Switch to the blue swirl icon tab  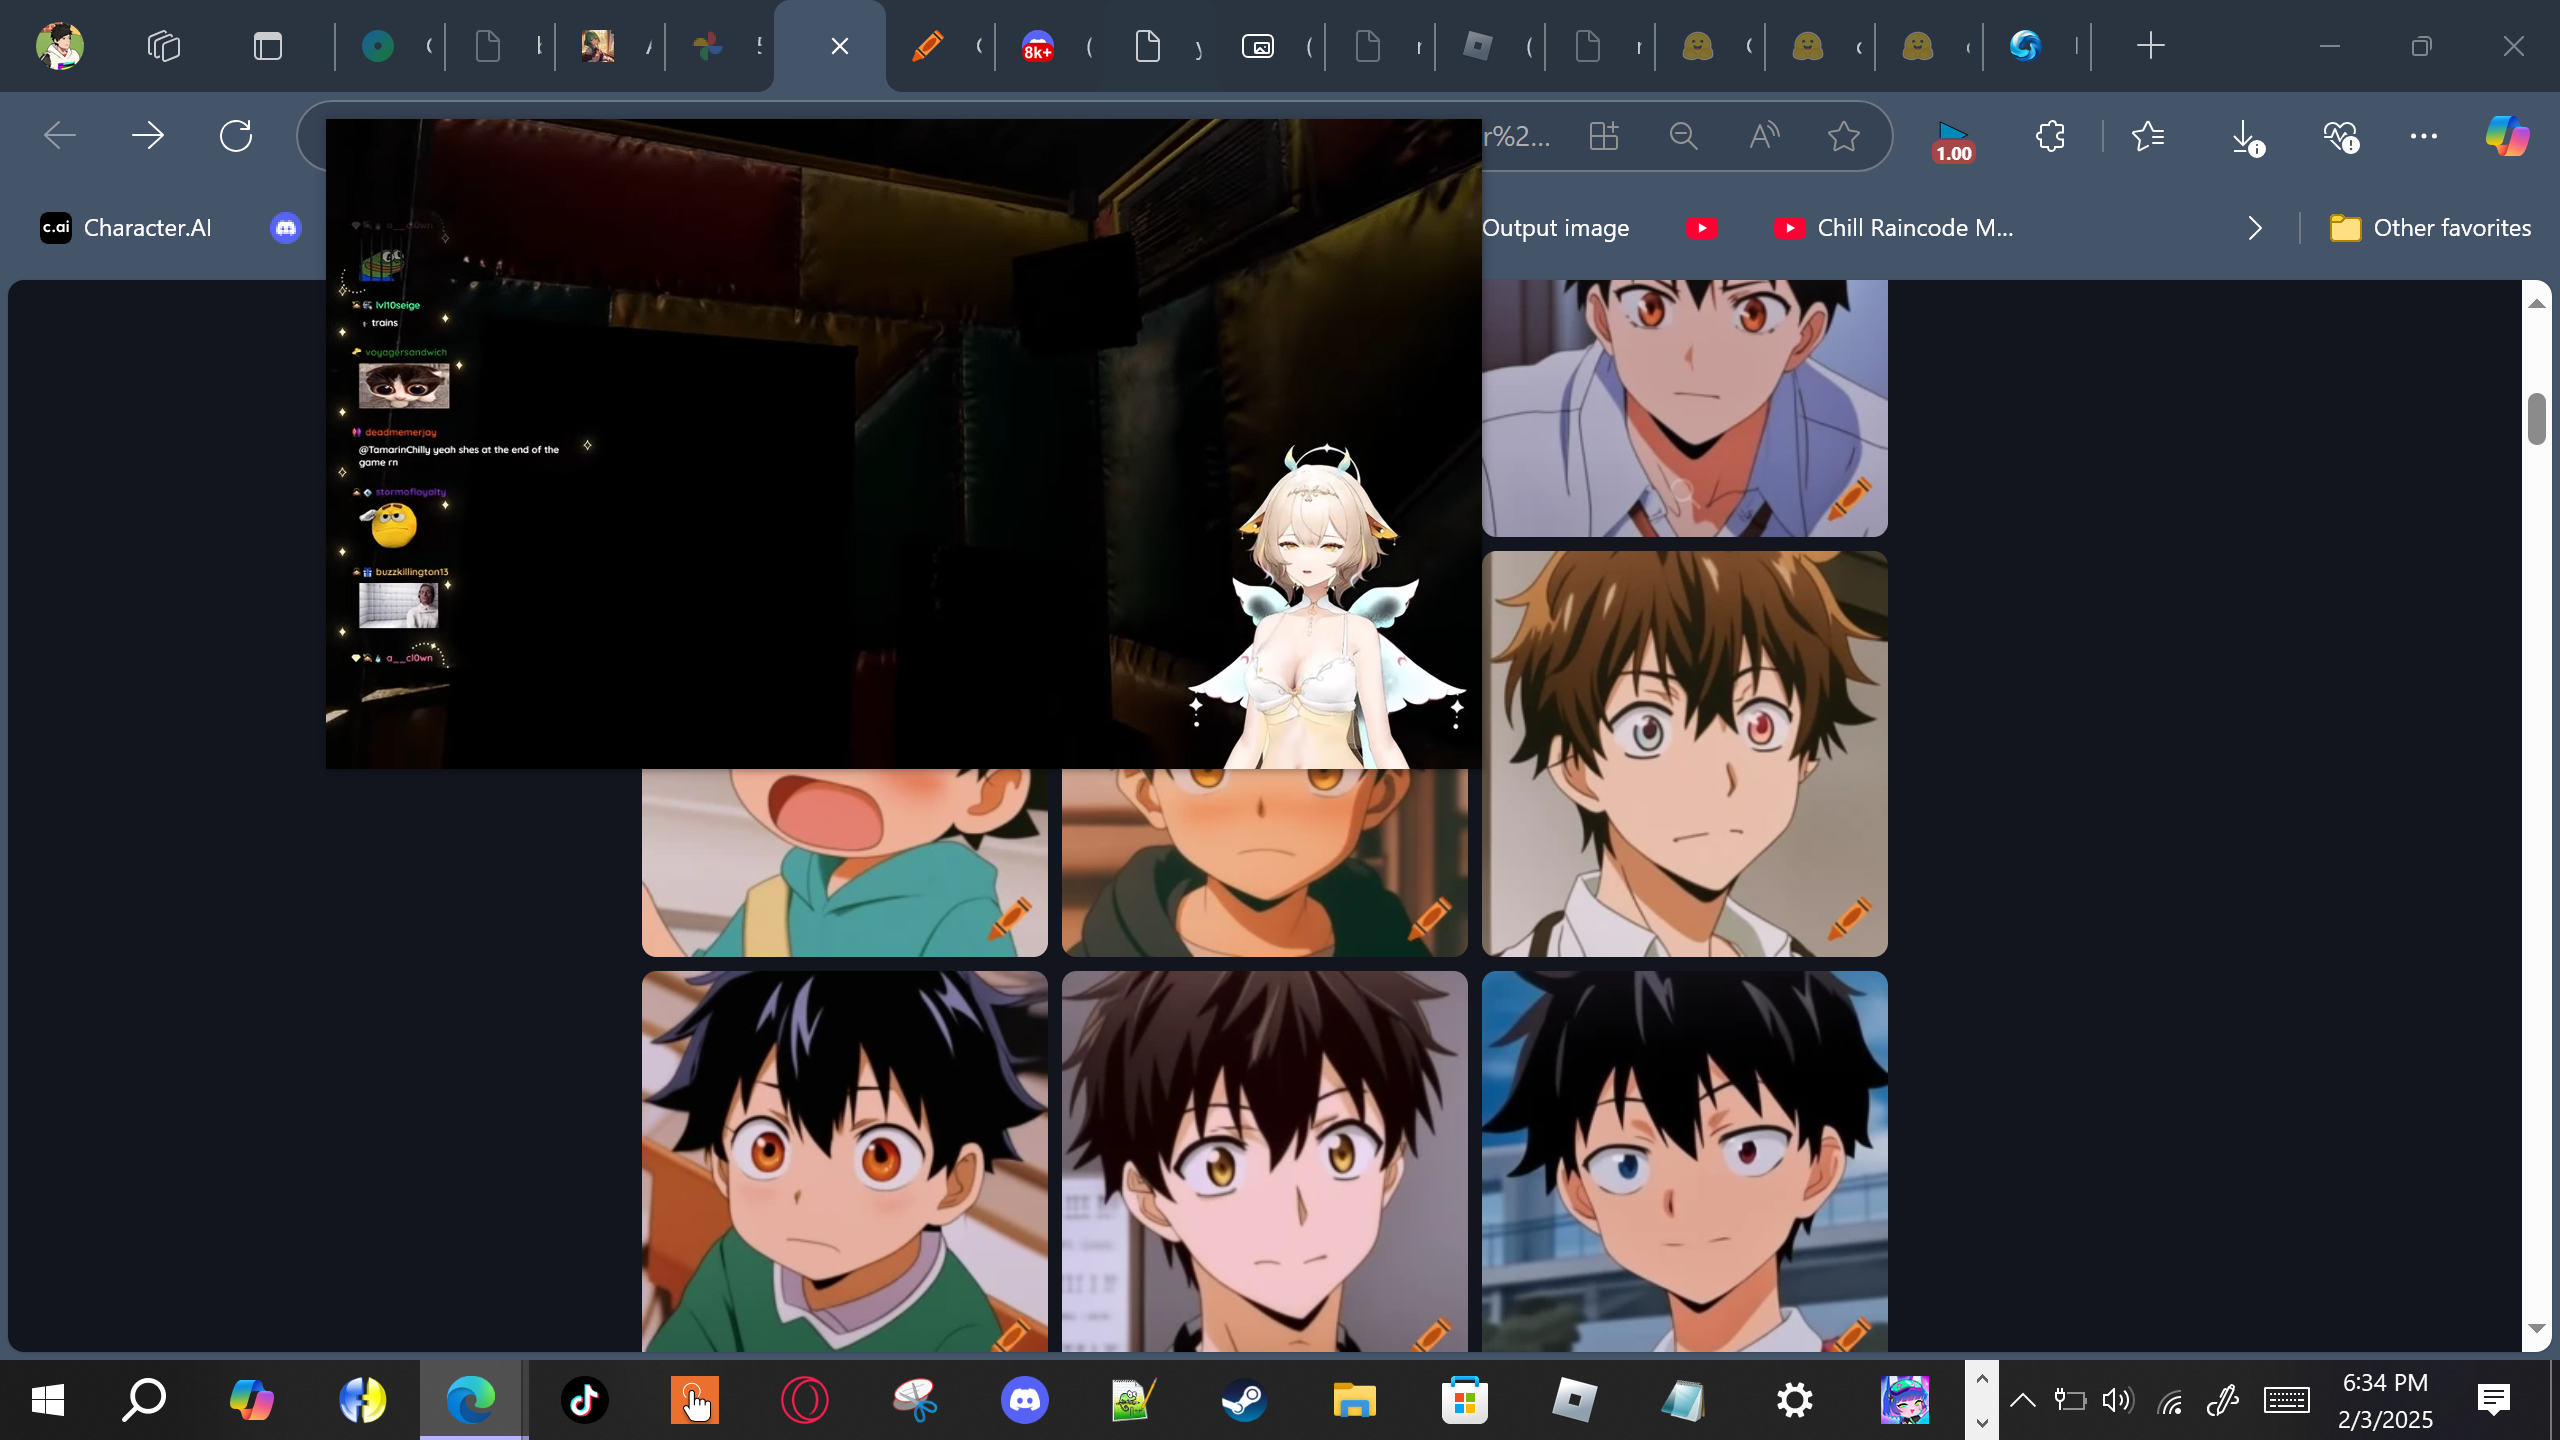click(x=2025, y=46)
